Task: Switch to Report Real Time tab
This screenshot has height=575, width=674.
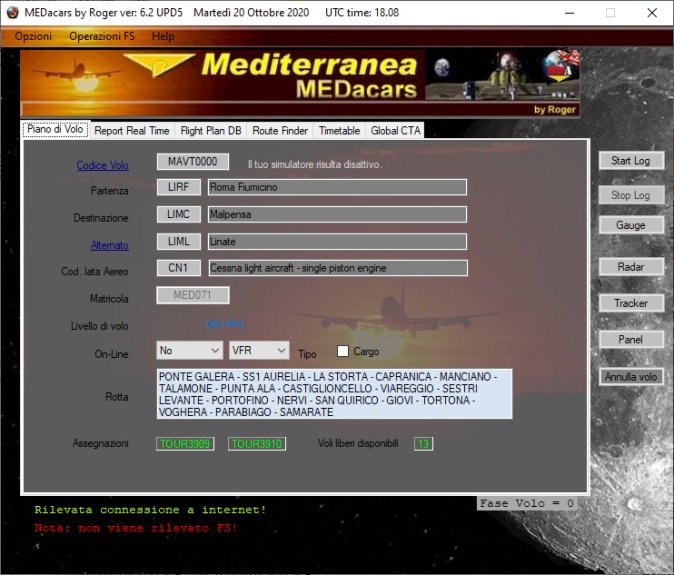Action: coord(132,131)
